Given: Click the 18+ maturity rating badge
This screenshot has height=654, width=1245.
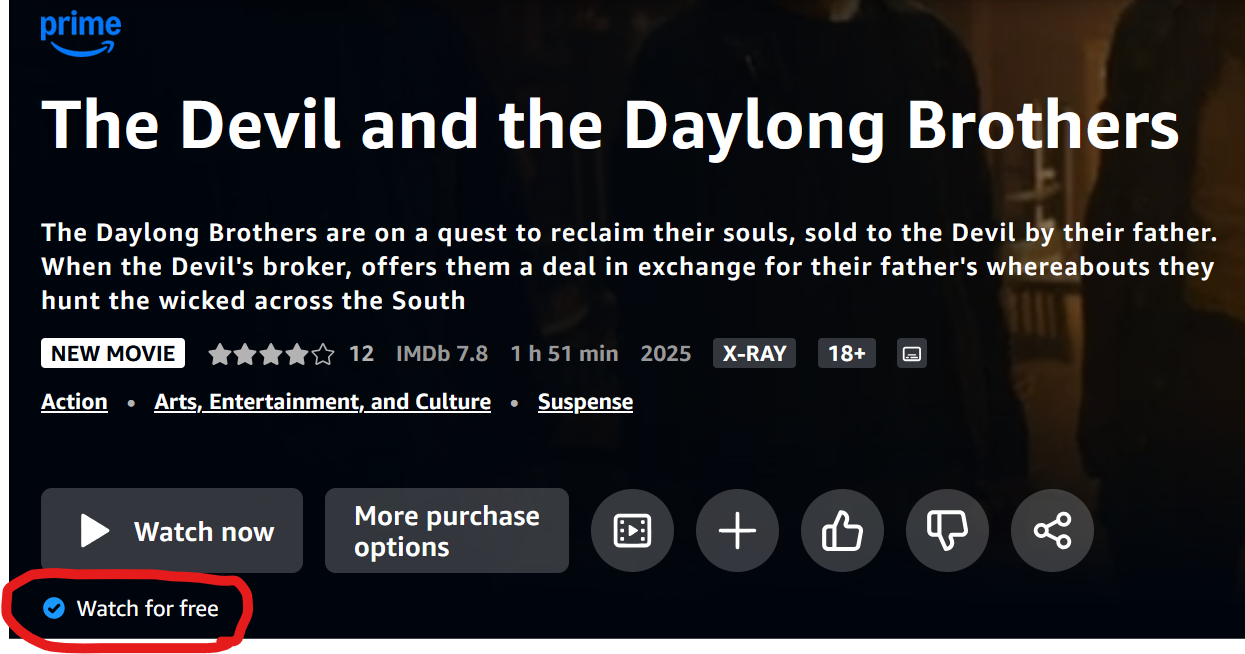Looking at the screenshot, I should [846, 352].
